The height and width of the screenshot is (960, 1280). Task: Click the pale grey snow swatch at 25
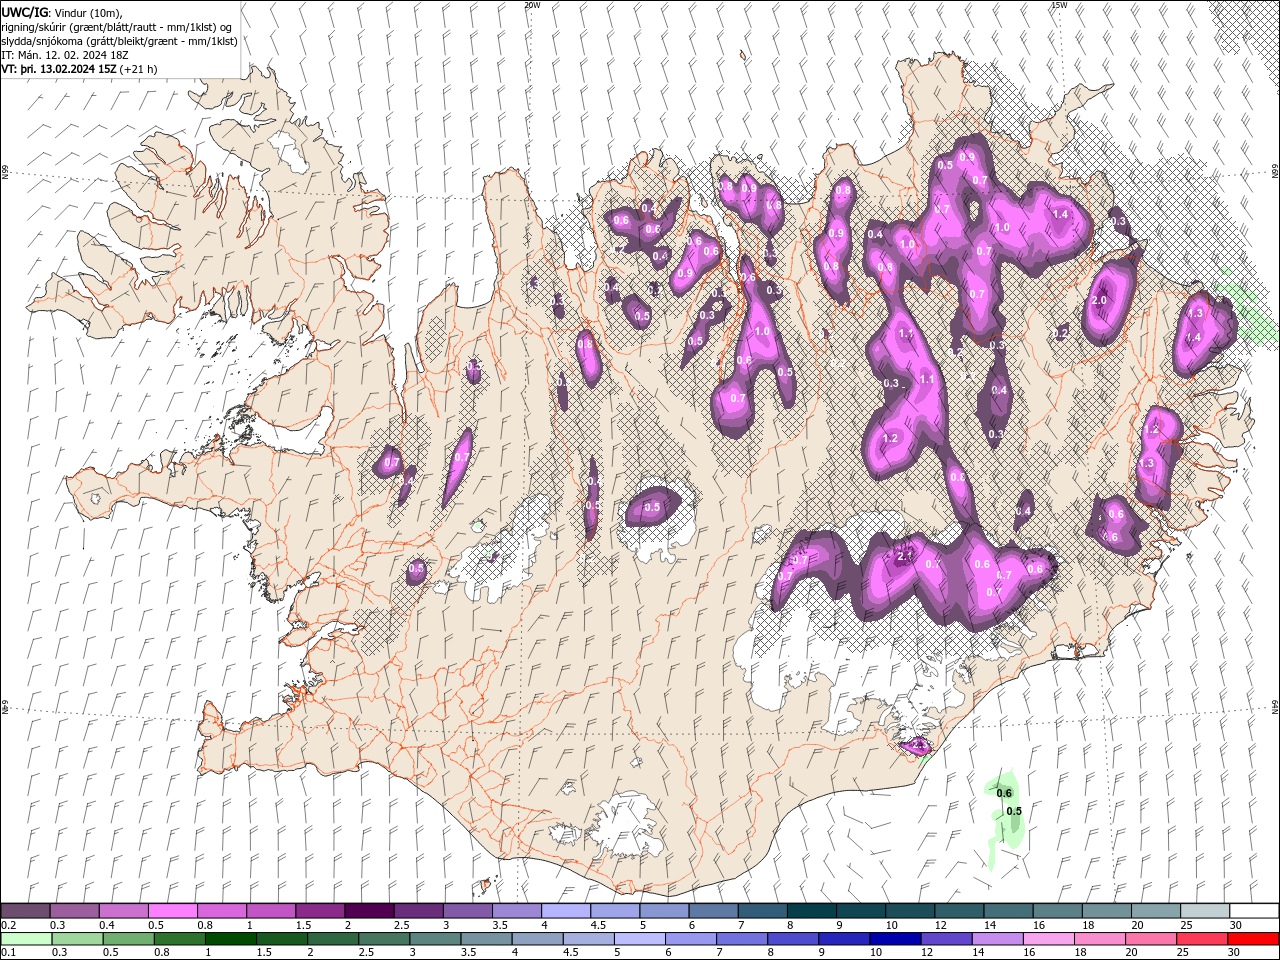point(1205,911)
